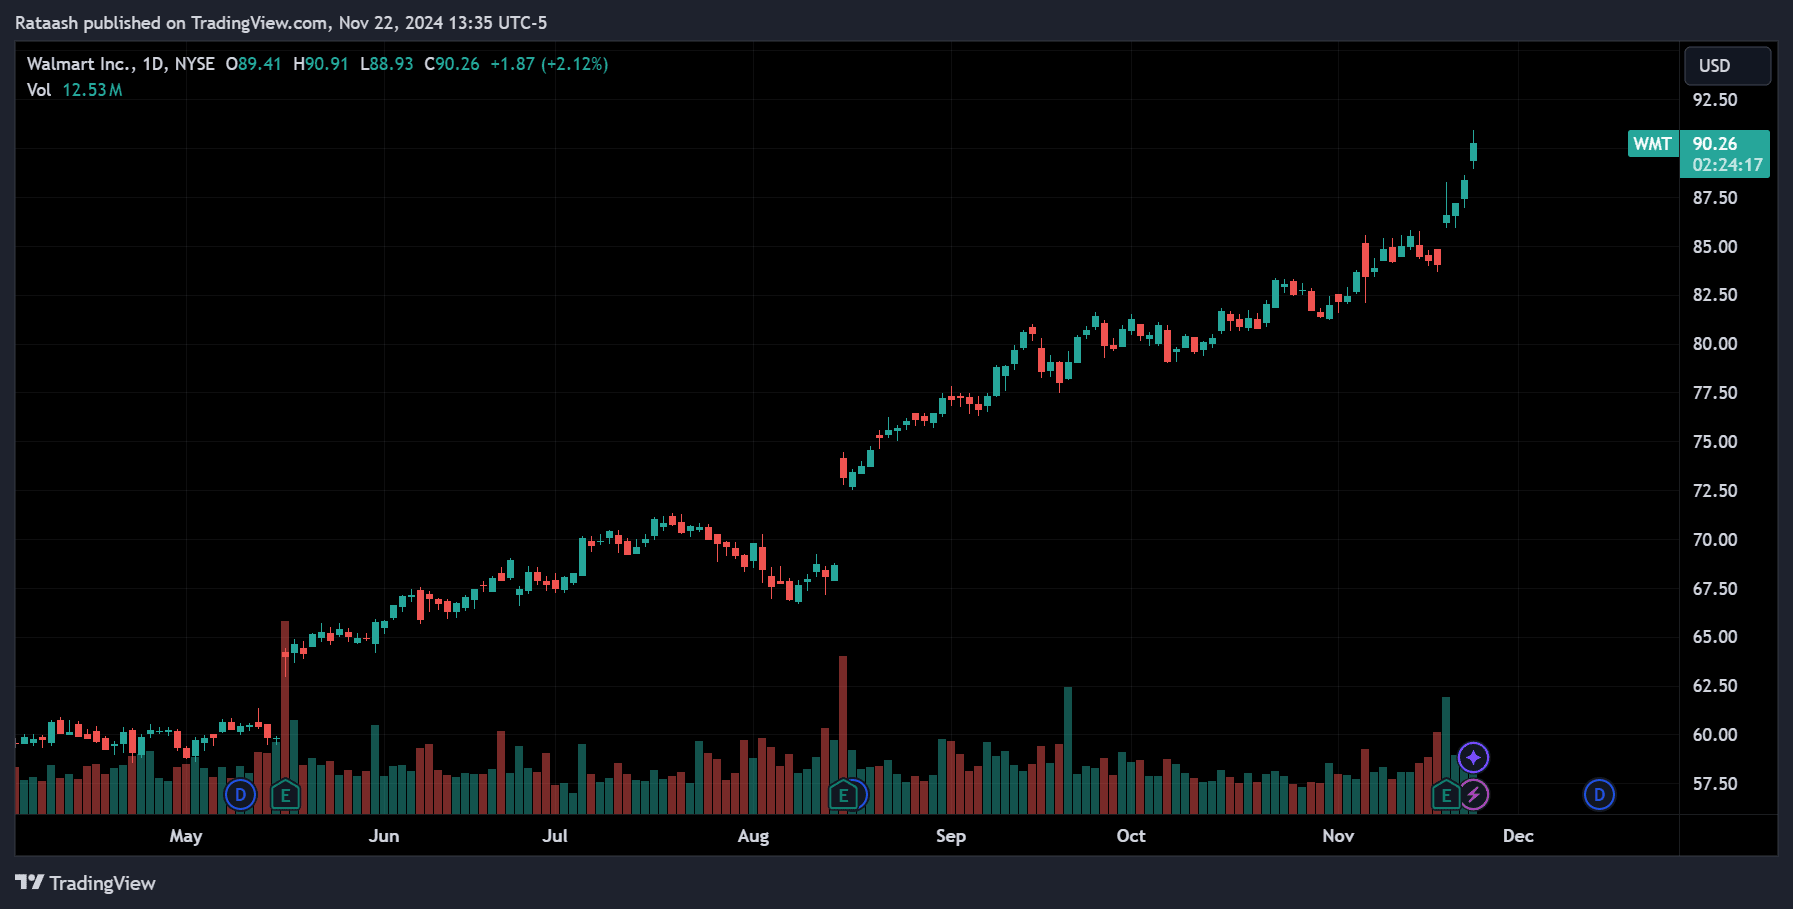Click the May label on time axis
The height and width of the screenshot is (909, 1793).
click(x=186, y=836)
